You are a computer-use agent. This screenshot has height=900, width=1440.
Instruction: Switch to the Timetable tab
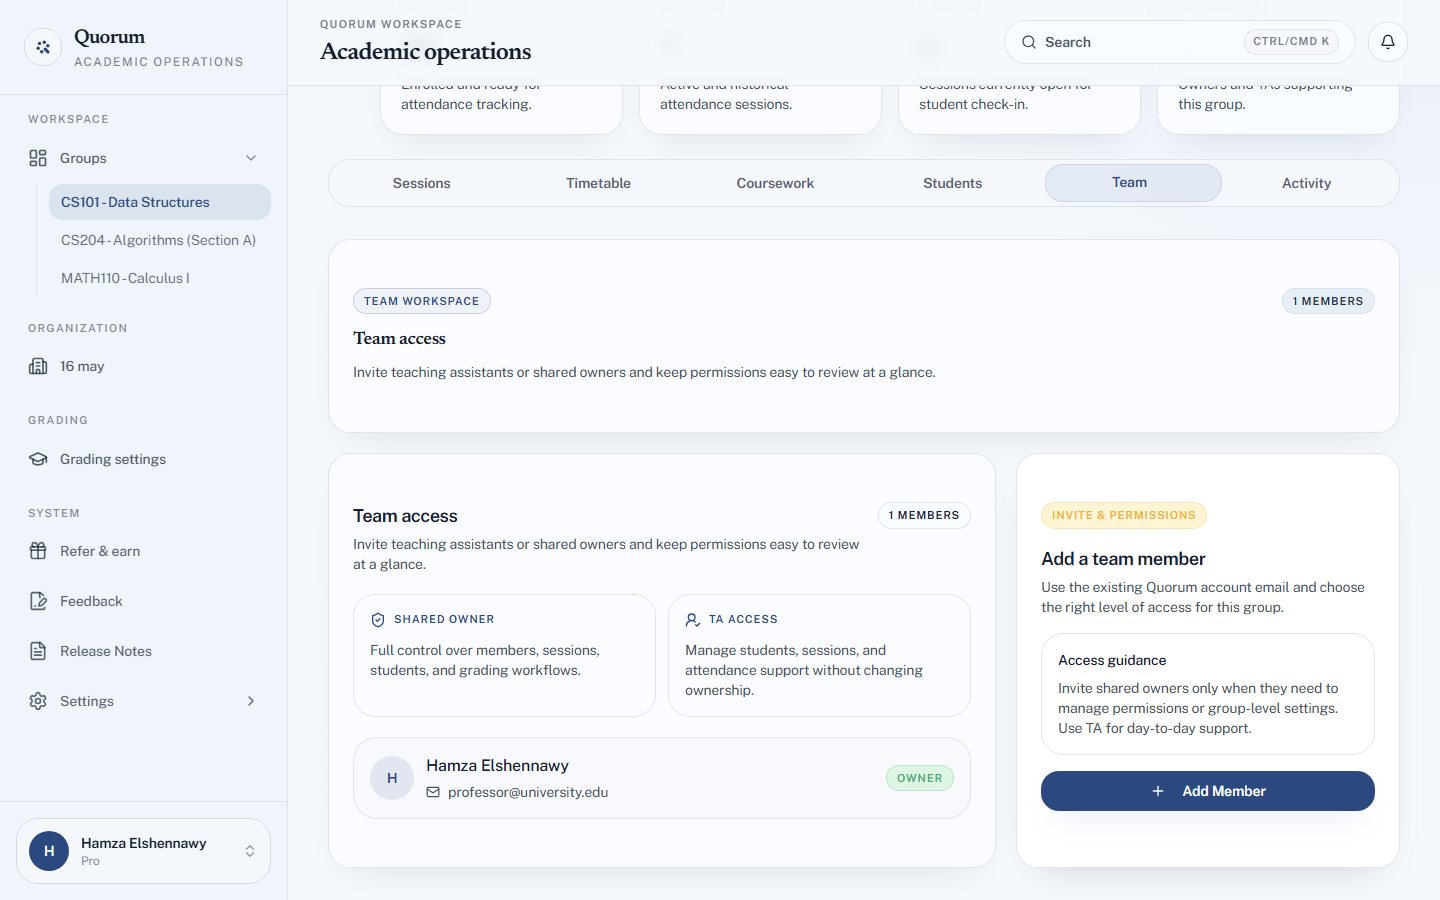[598, 183]
